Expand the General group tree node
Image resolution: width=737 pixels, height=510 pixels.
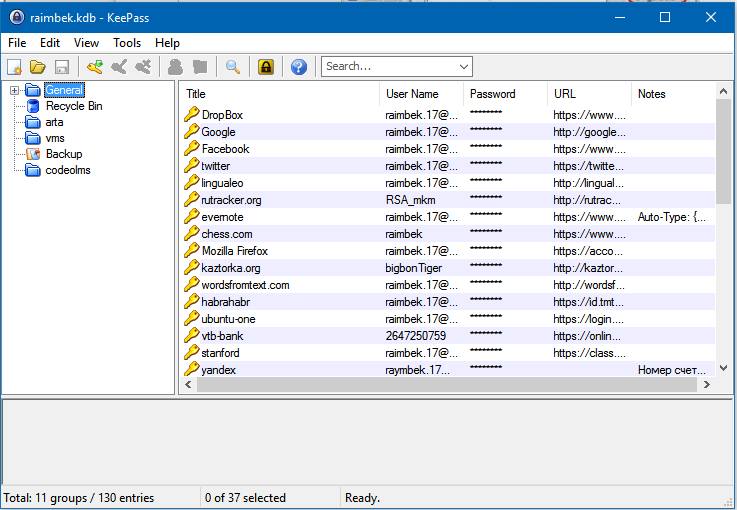[15, 90]
